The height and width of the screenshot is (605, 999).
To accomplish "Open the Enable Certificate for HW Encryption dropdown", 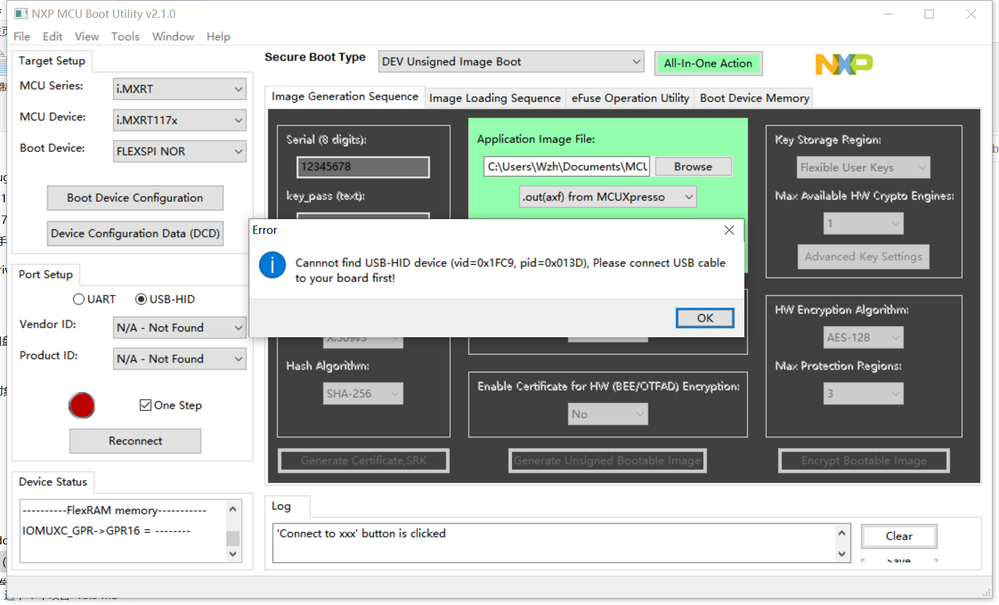I will [608, 414].
